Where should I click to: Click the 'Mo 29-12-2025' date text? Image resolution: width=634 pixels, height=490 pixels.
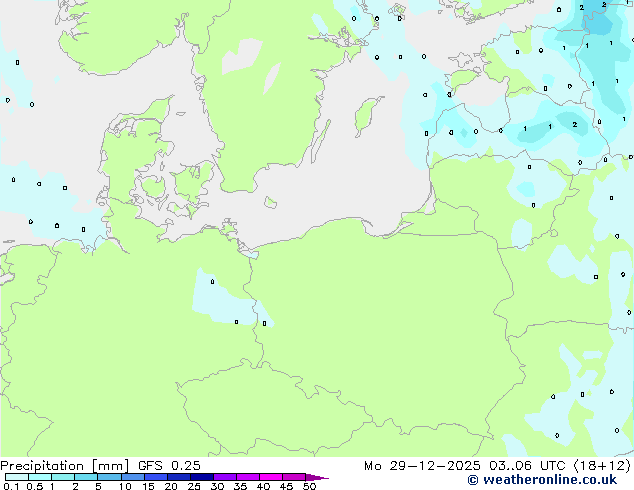(422, 466)
